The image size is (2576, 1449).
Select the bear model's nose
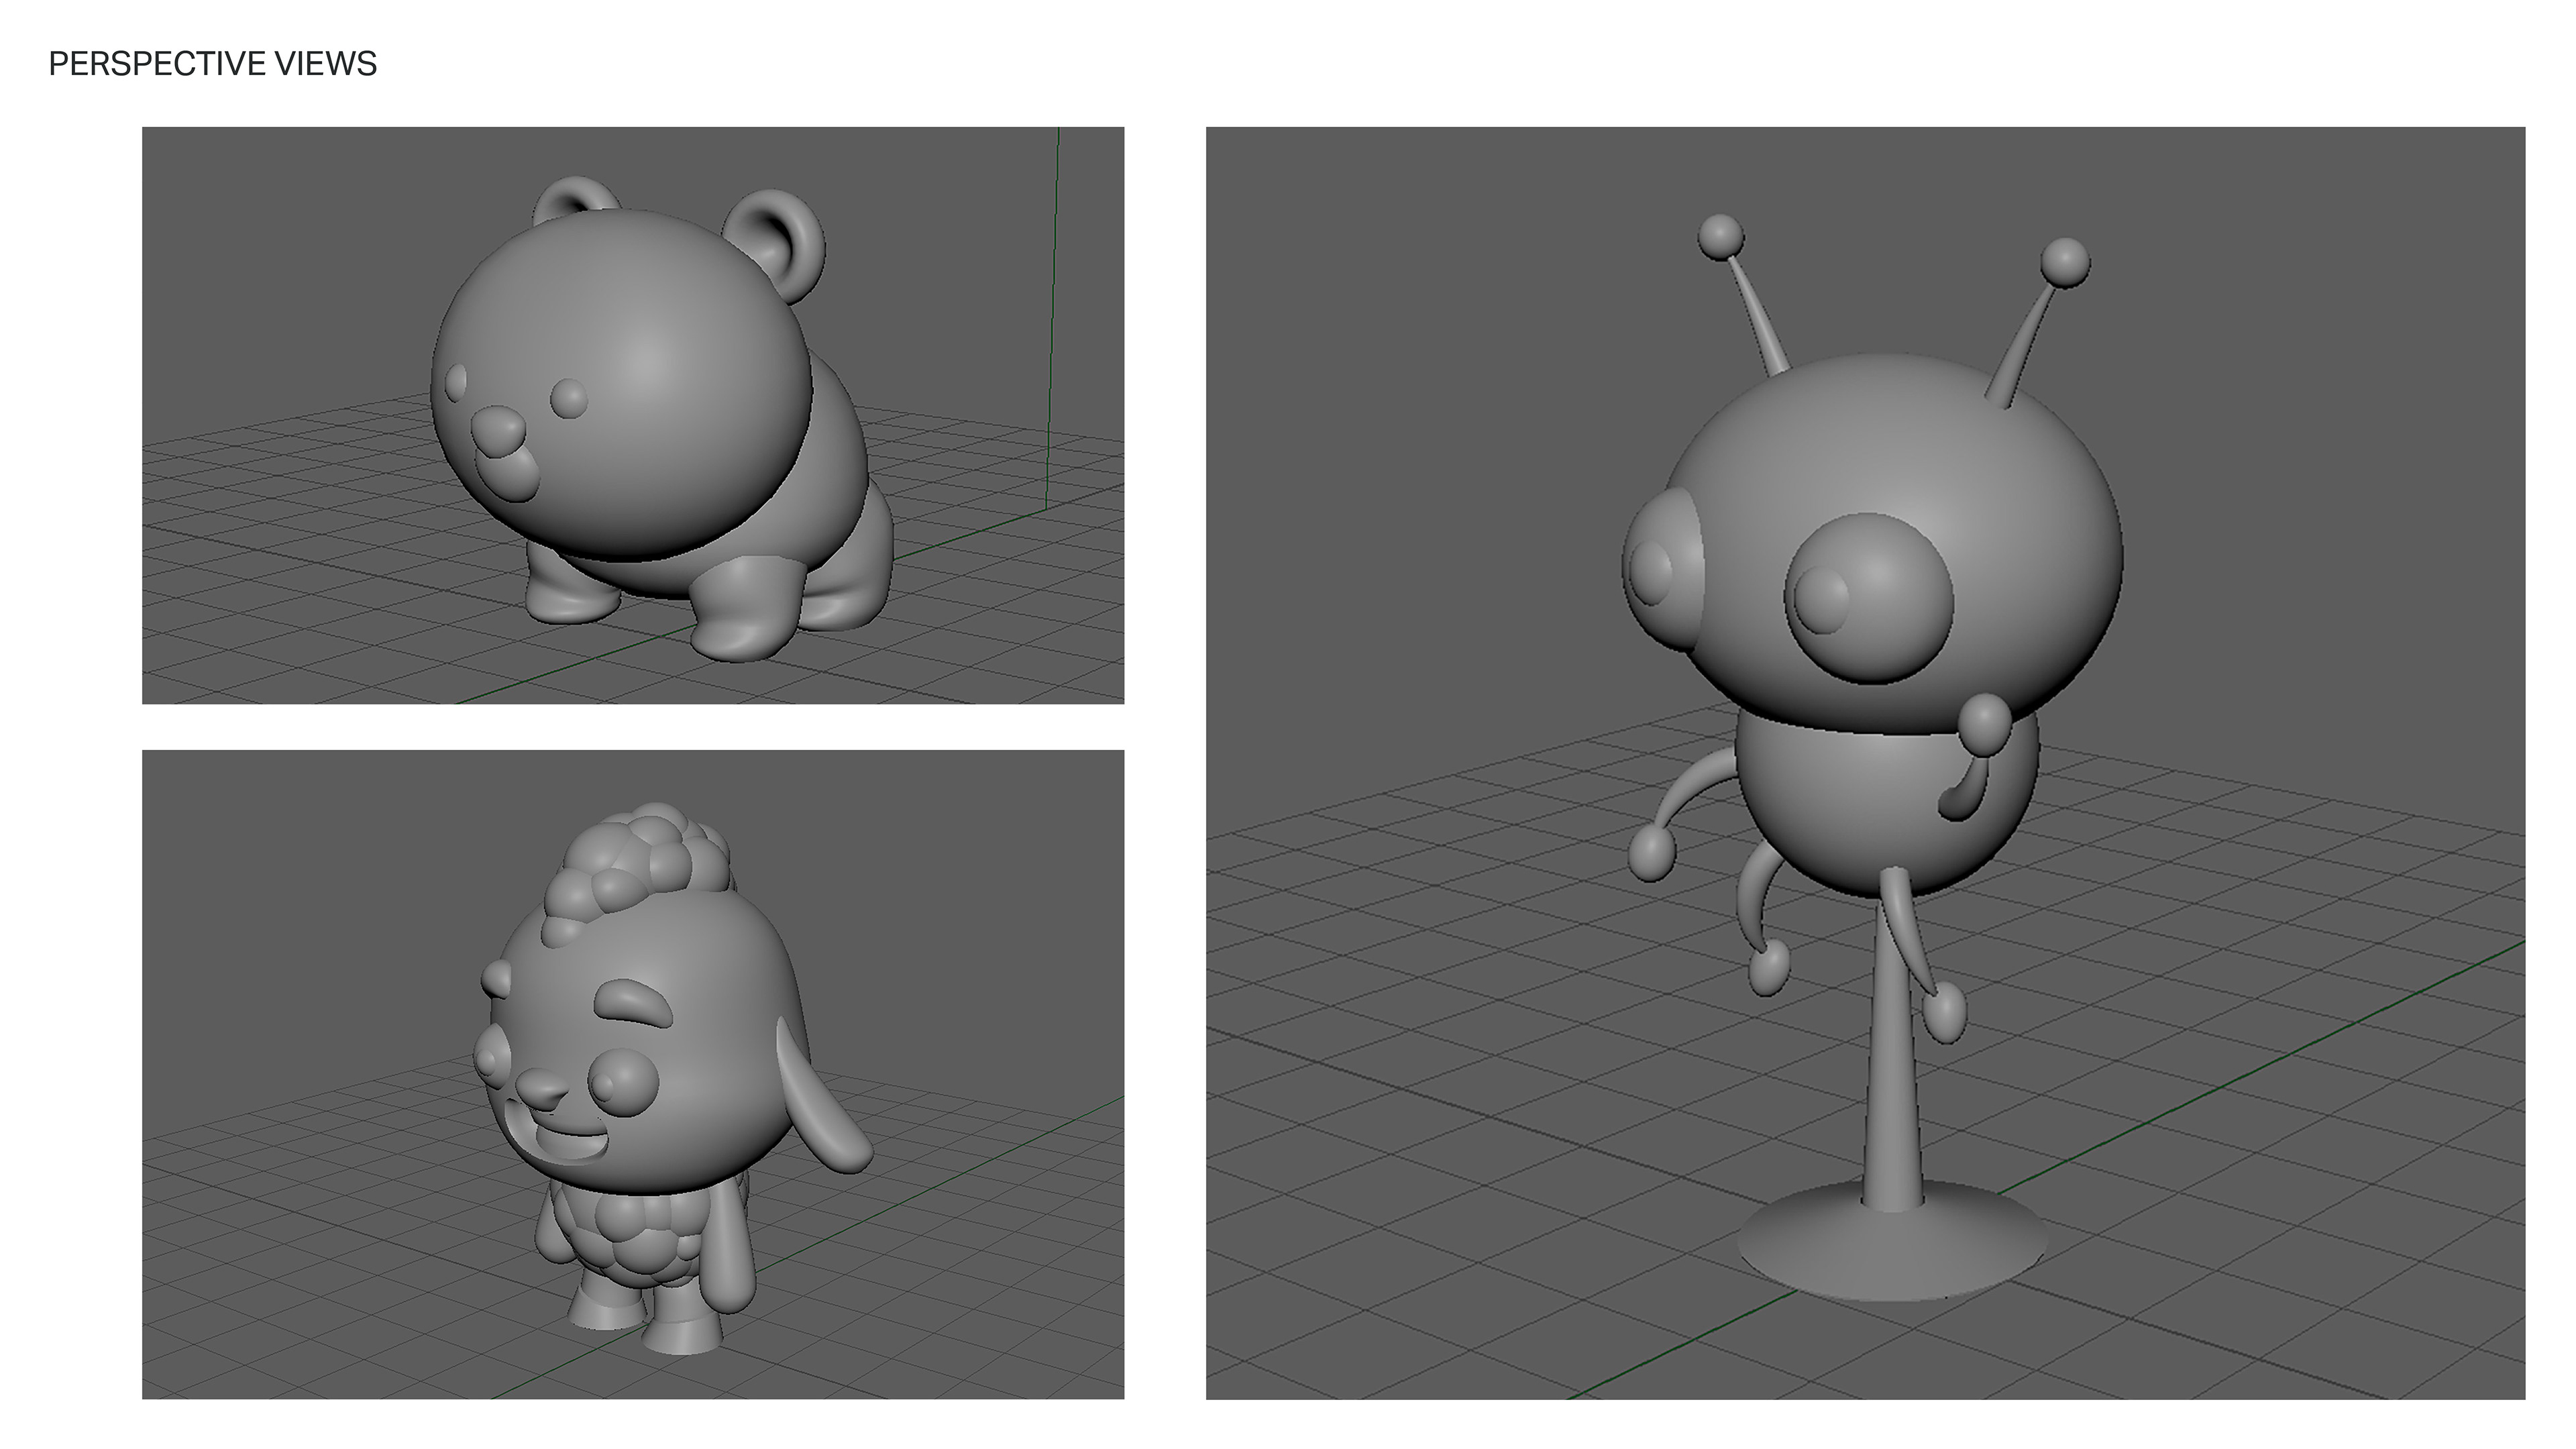(x=497, y=430)
